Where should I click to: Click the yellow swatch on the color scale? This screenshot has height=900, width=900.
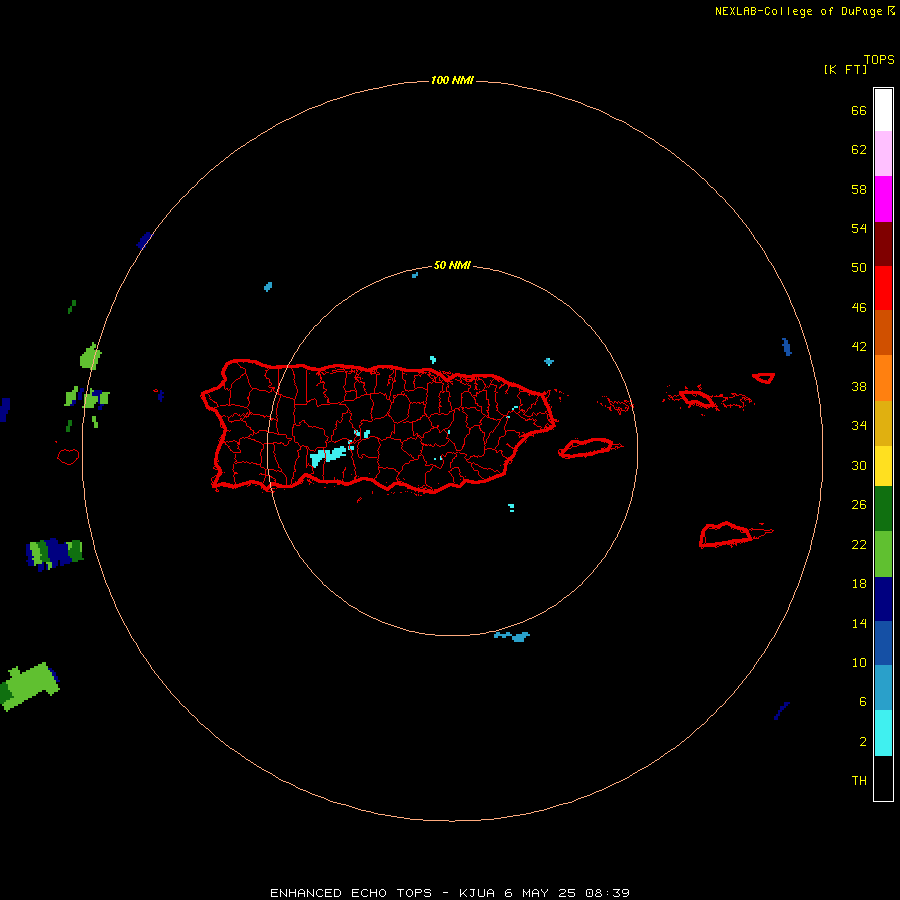[883, 466]
